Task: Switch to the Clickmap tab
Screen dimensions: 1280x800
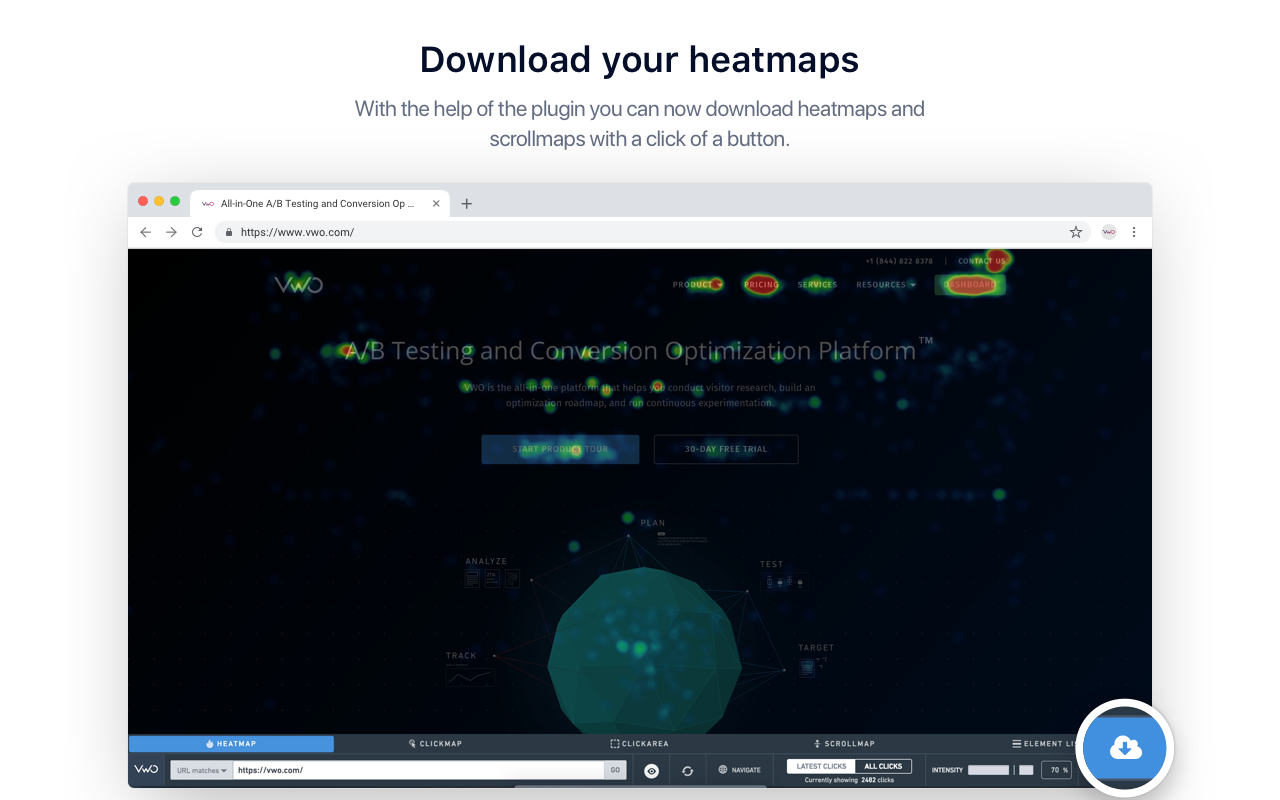Action: pyautogui.click(x=435, y=744)
